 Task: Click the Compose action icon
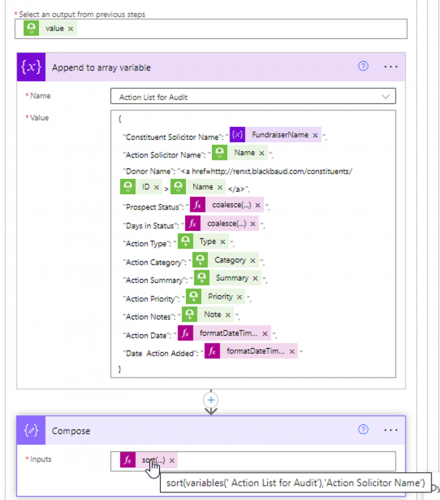tap(31, 430)
